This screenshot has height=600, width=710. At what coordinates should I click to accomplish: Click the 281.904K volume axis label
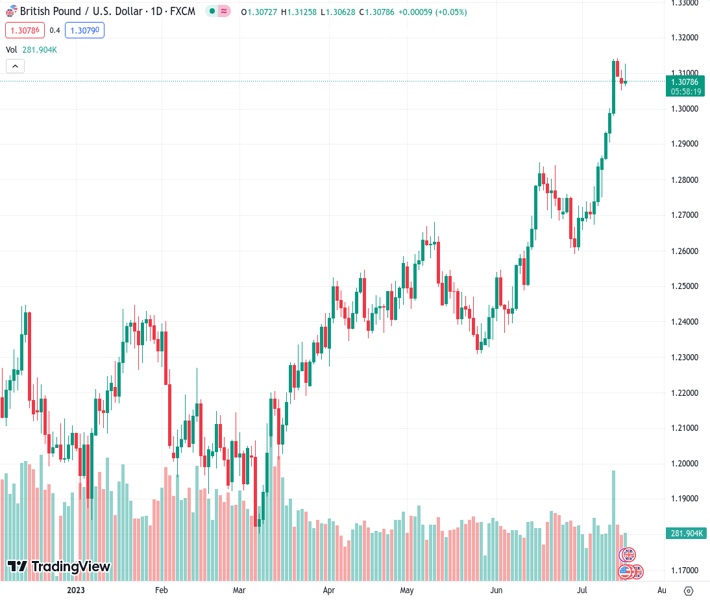(687, 533)
